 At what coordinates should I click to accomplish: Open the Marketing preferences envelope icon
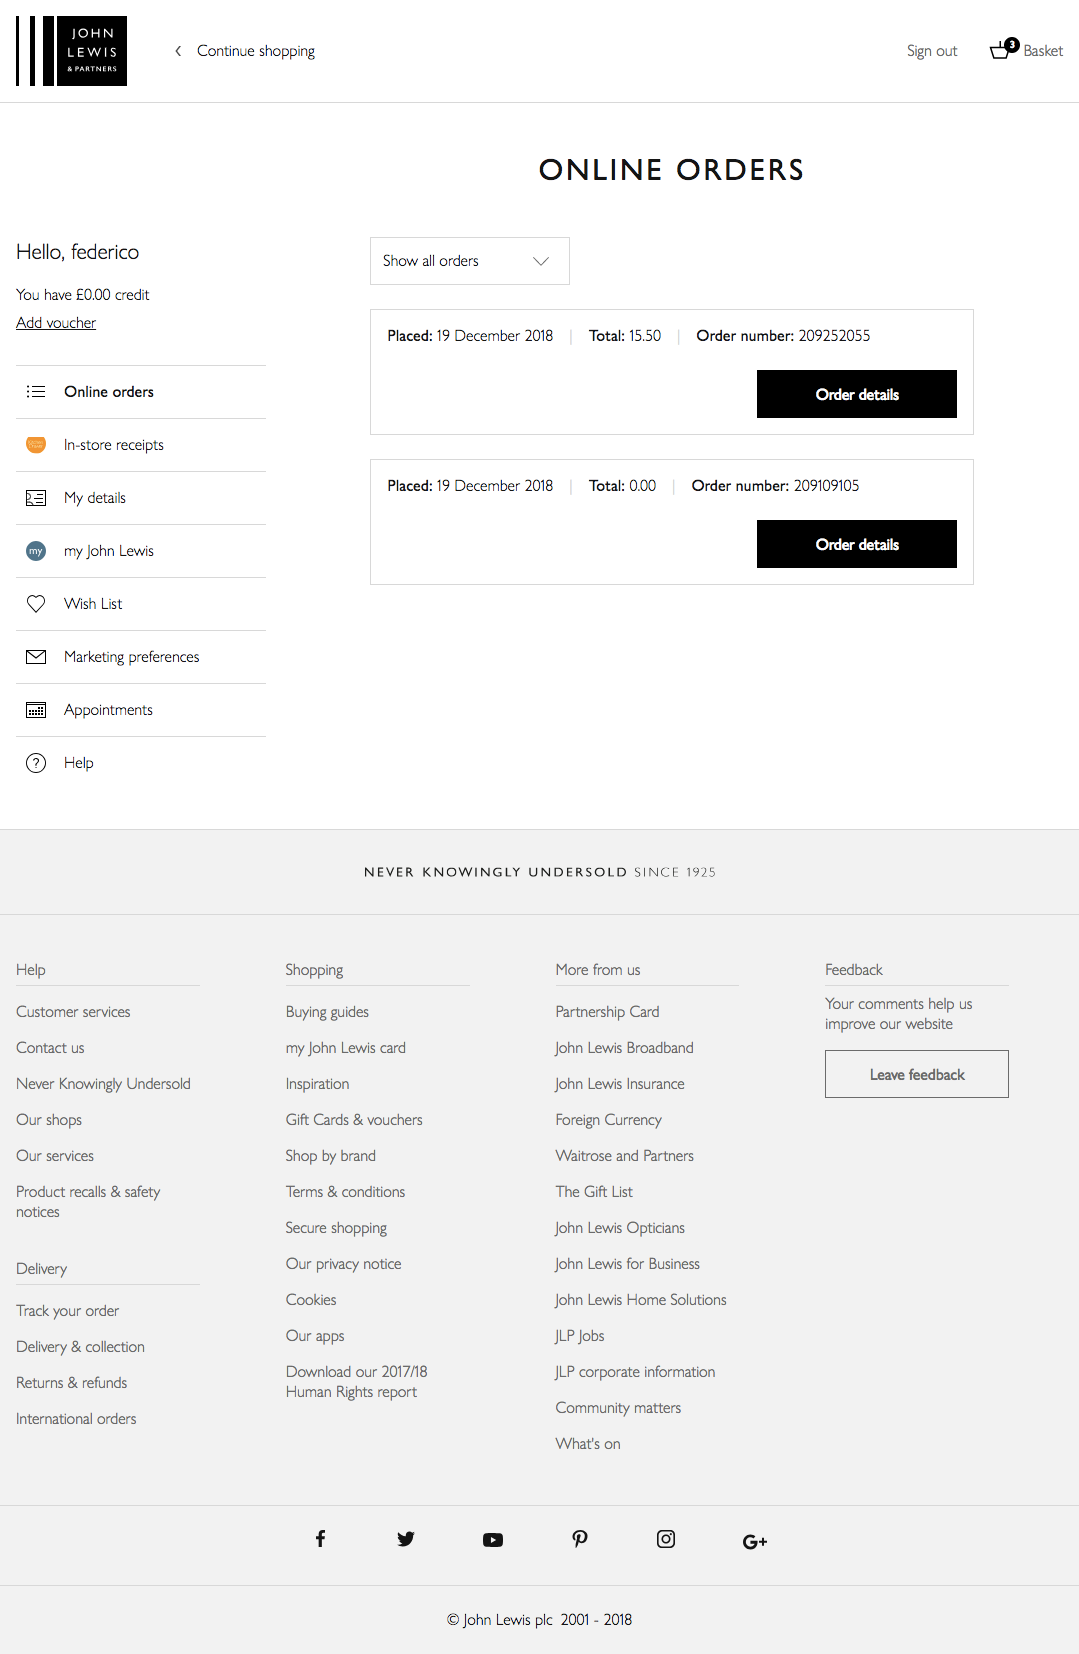point(36,656)
